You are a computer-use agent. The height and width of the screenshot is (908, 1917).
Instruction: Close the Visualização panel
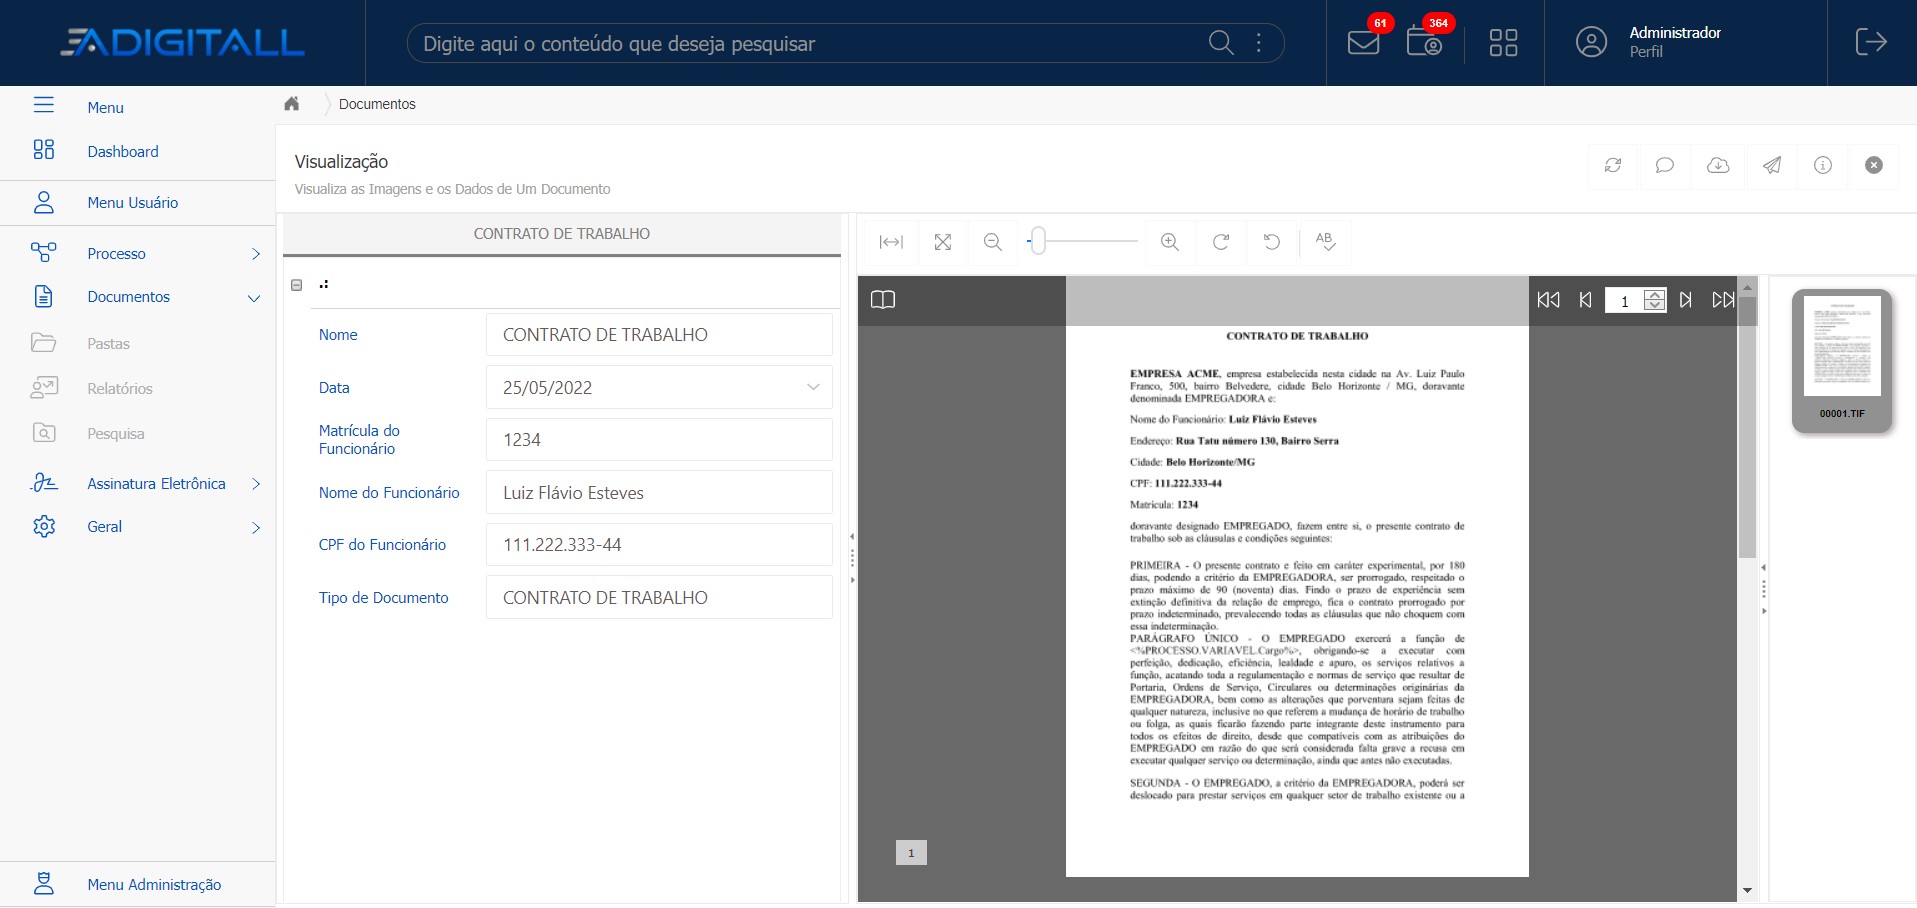[x=1874, y=165]
